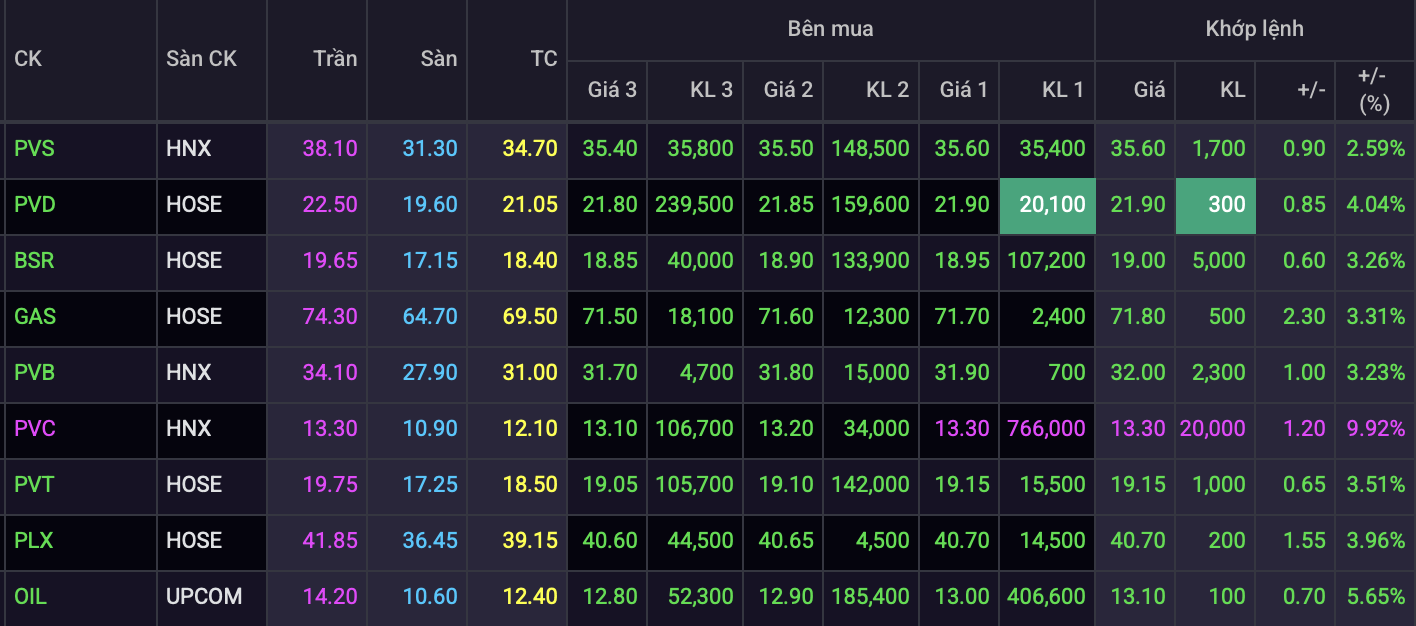Image resolution: width=1416 pixels, height=626 pixels.
Task: Sort by the KL 3 column header
Action: coord(711,90)
